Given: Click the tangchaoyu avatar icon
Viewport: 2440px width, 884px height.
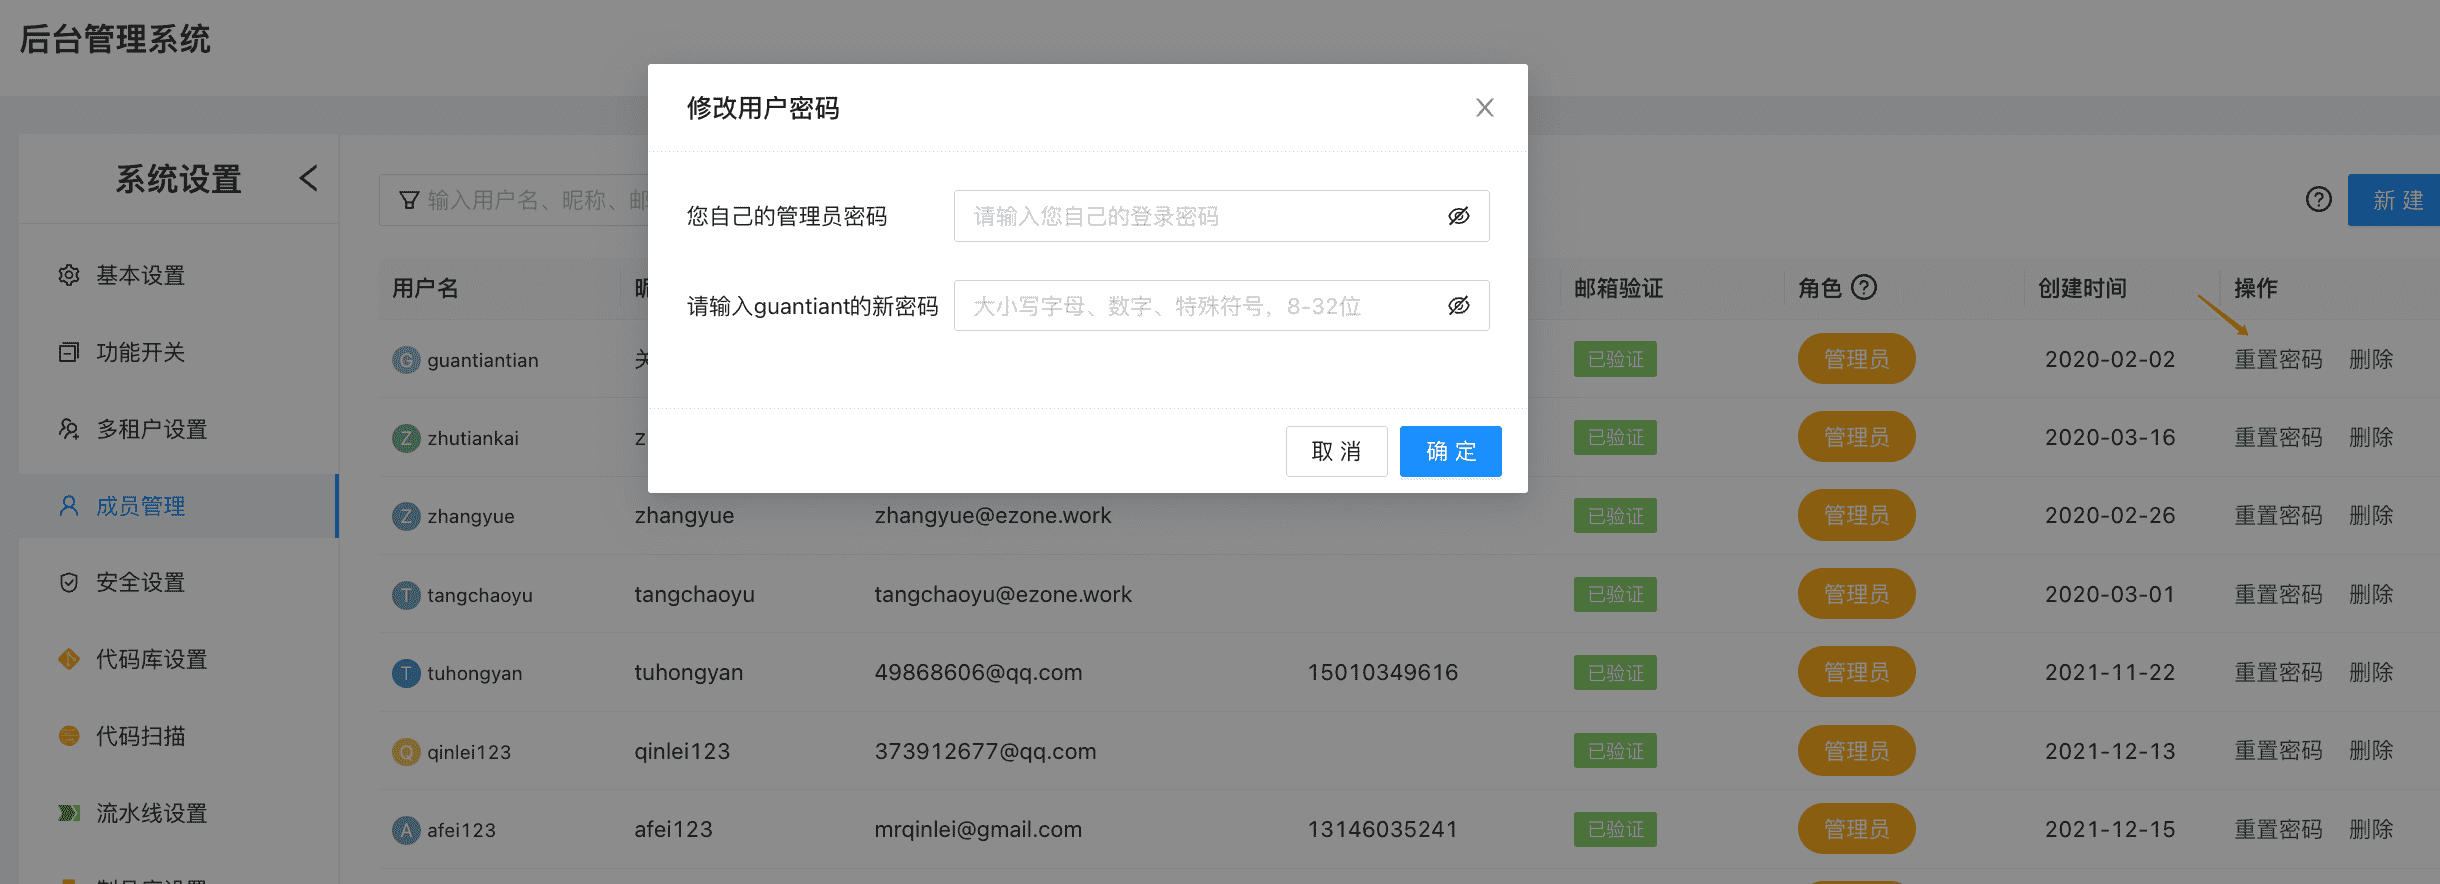Looking at the screenshot, I should tap(406, 595).
